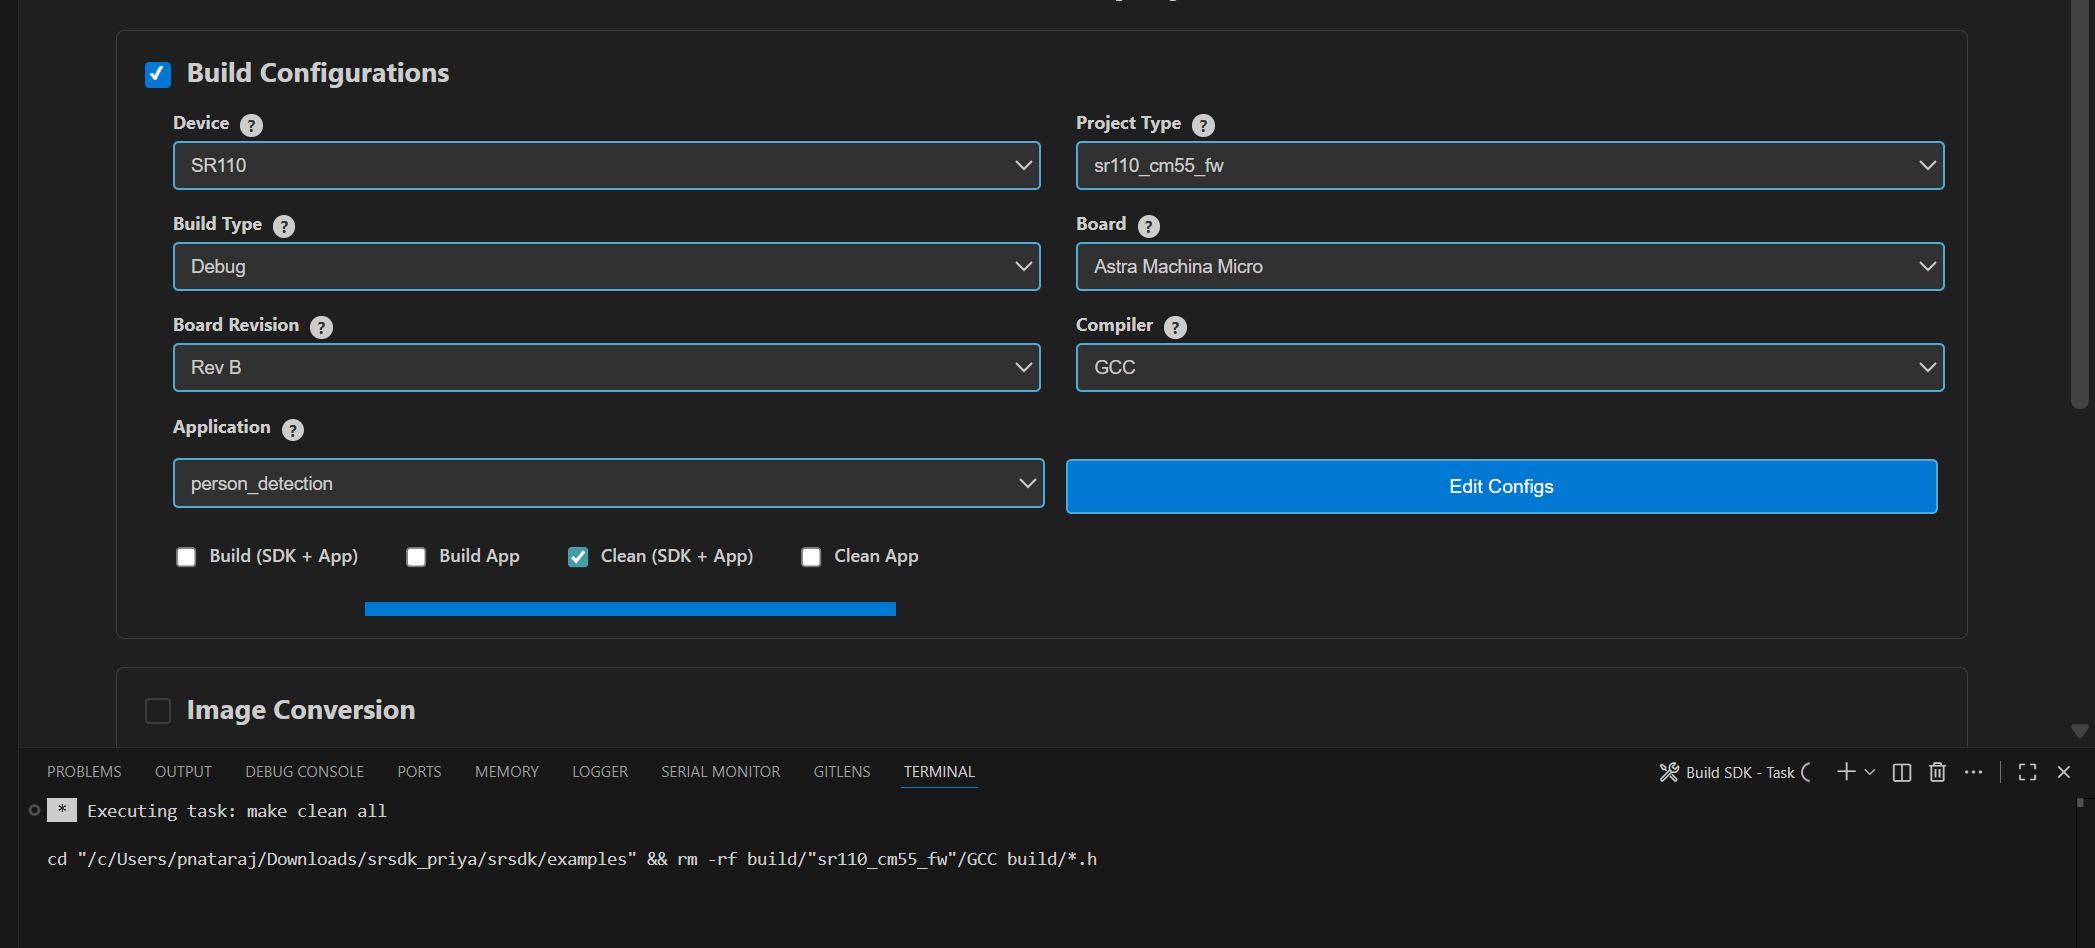The width and height of the screenshot is (2095, 948).
Task: Click the help icon beside Project Type
Action: tap(1203, 125)
